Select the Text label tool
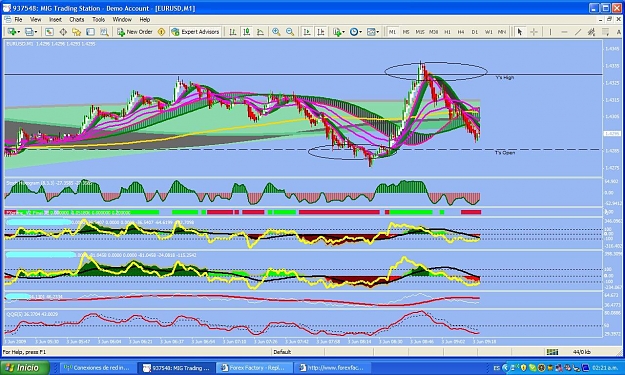This screenshot has width=625, height=375. (619, 32)
